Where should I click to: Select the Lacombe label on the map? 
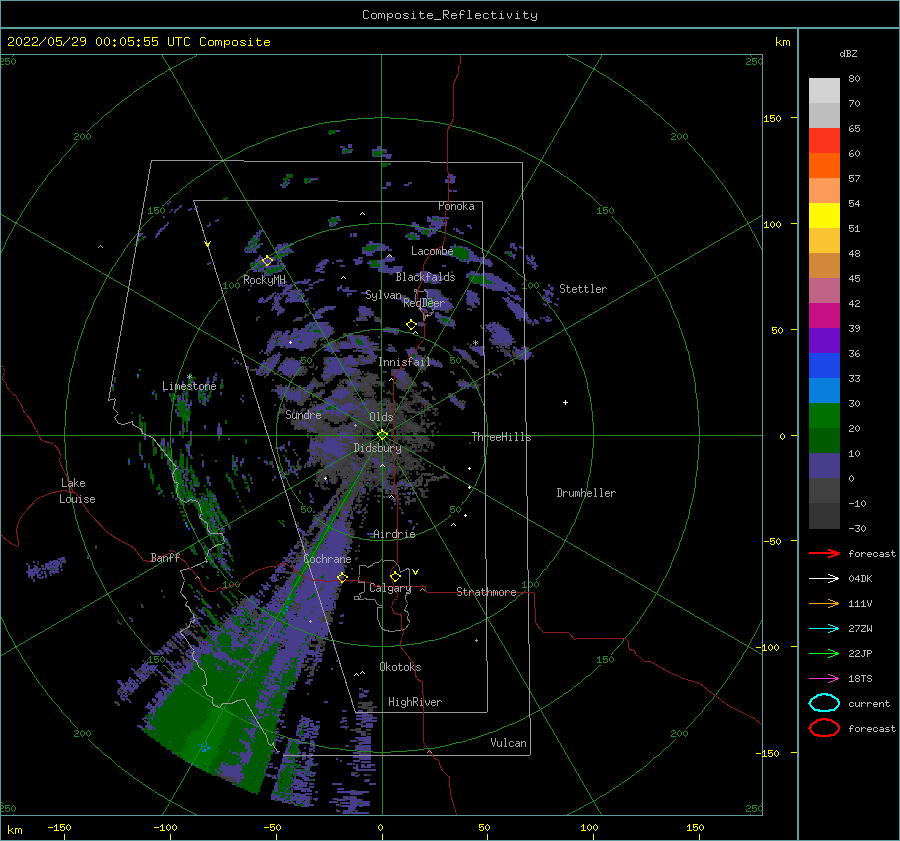click(x=432, y=251)
